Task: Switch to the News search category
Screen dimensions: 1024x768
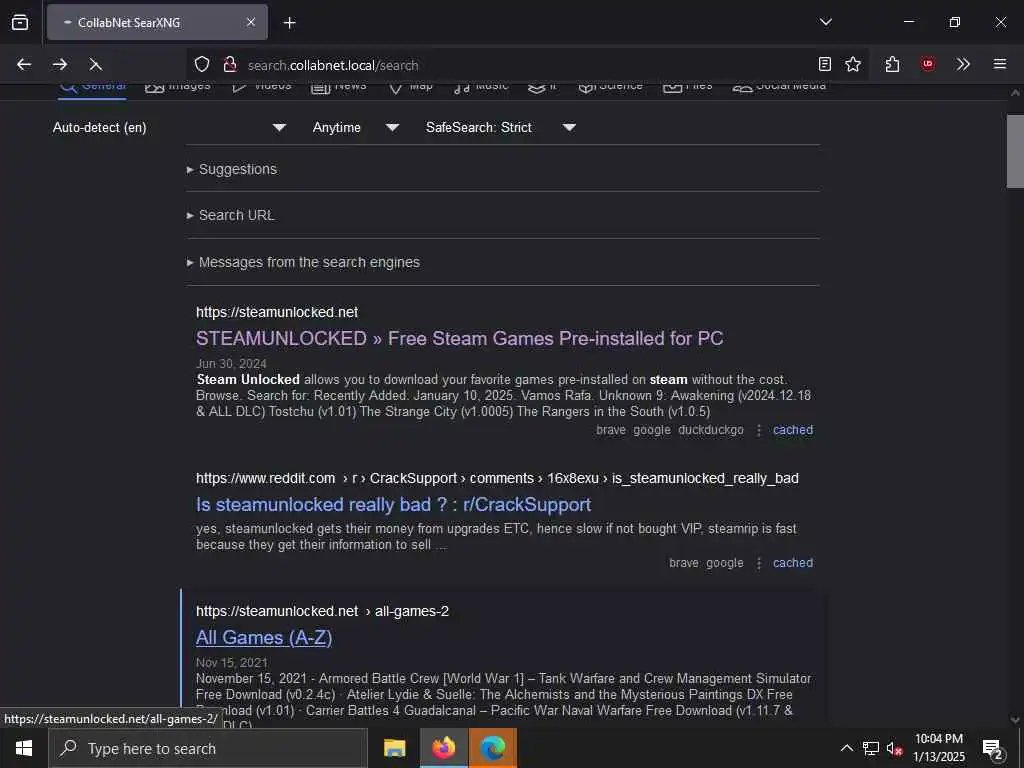Action: click(x=338, y=87)
